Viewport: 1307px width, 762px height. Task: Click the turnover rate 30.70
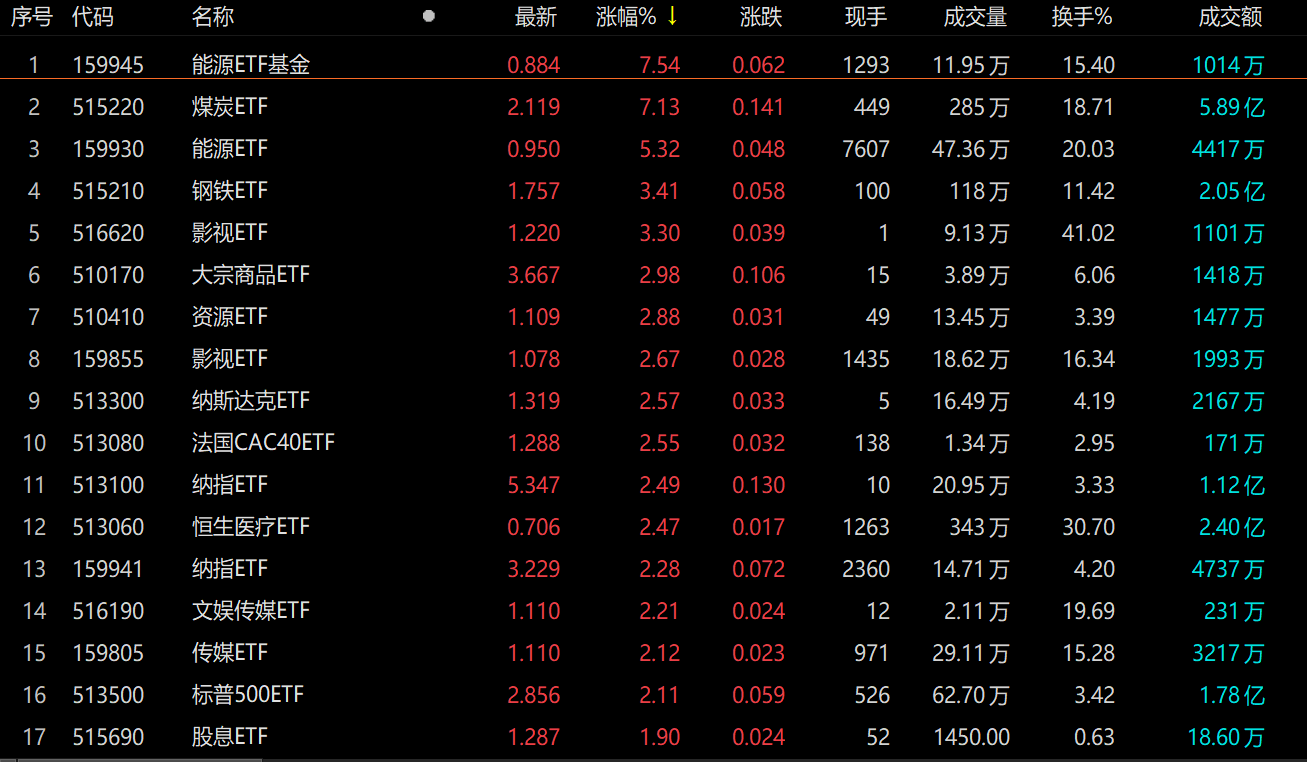pos(1088,527)
